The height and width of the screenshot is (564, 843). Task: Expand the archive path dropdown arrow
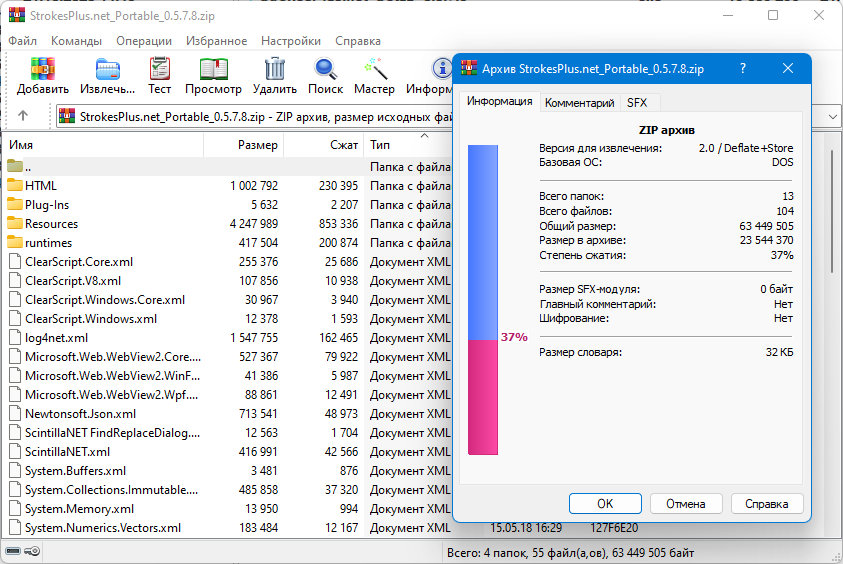point(834,116)
